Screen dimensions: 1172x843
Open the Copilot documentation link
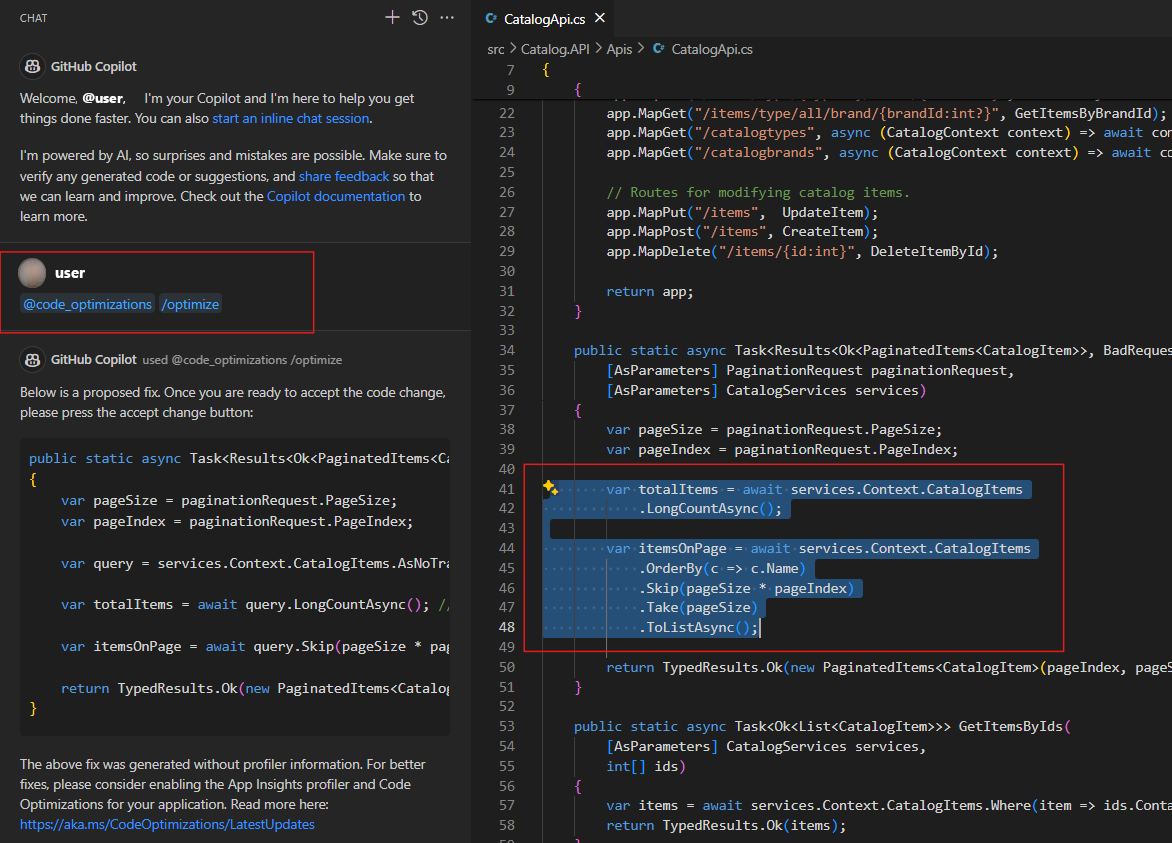[x=335, y=195]
